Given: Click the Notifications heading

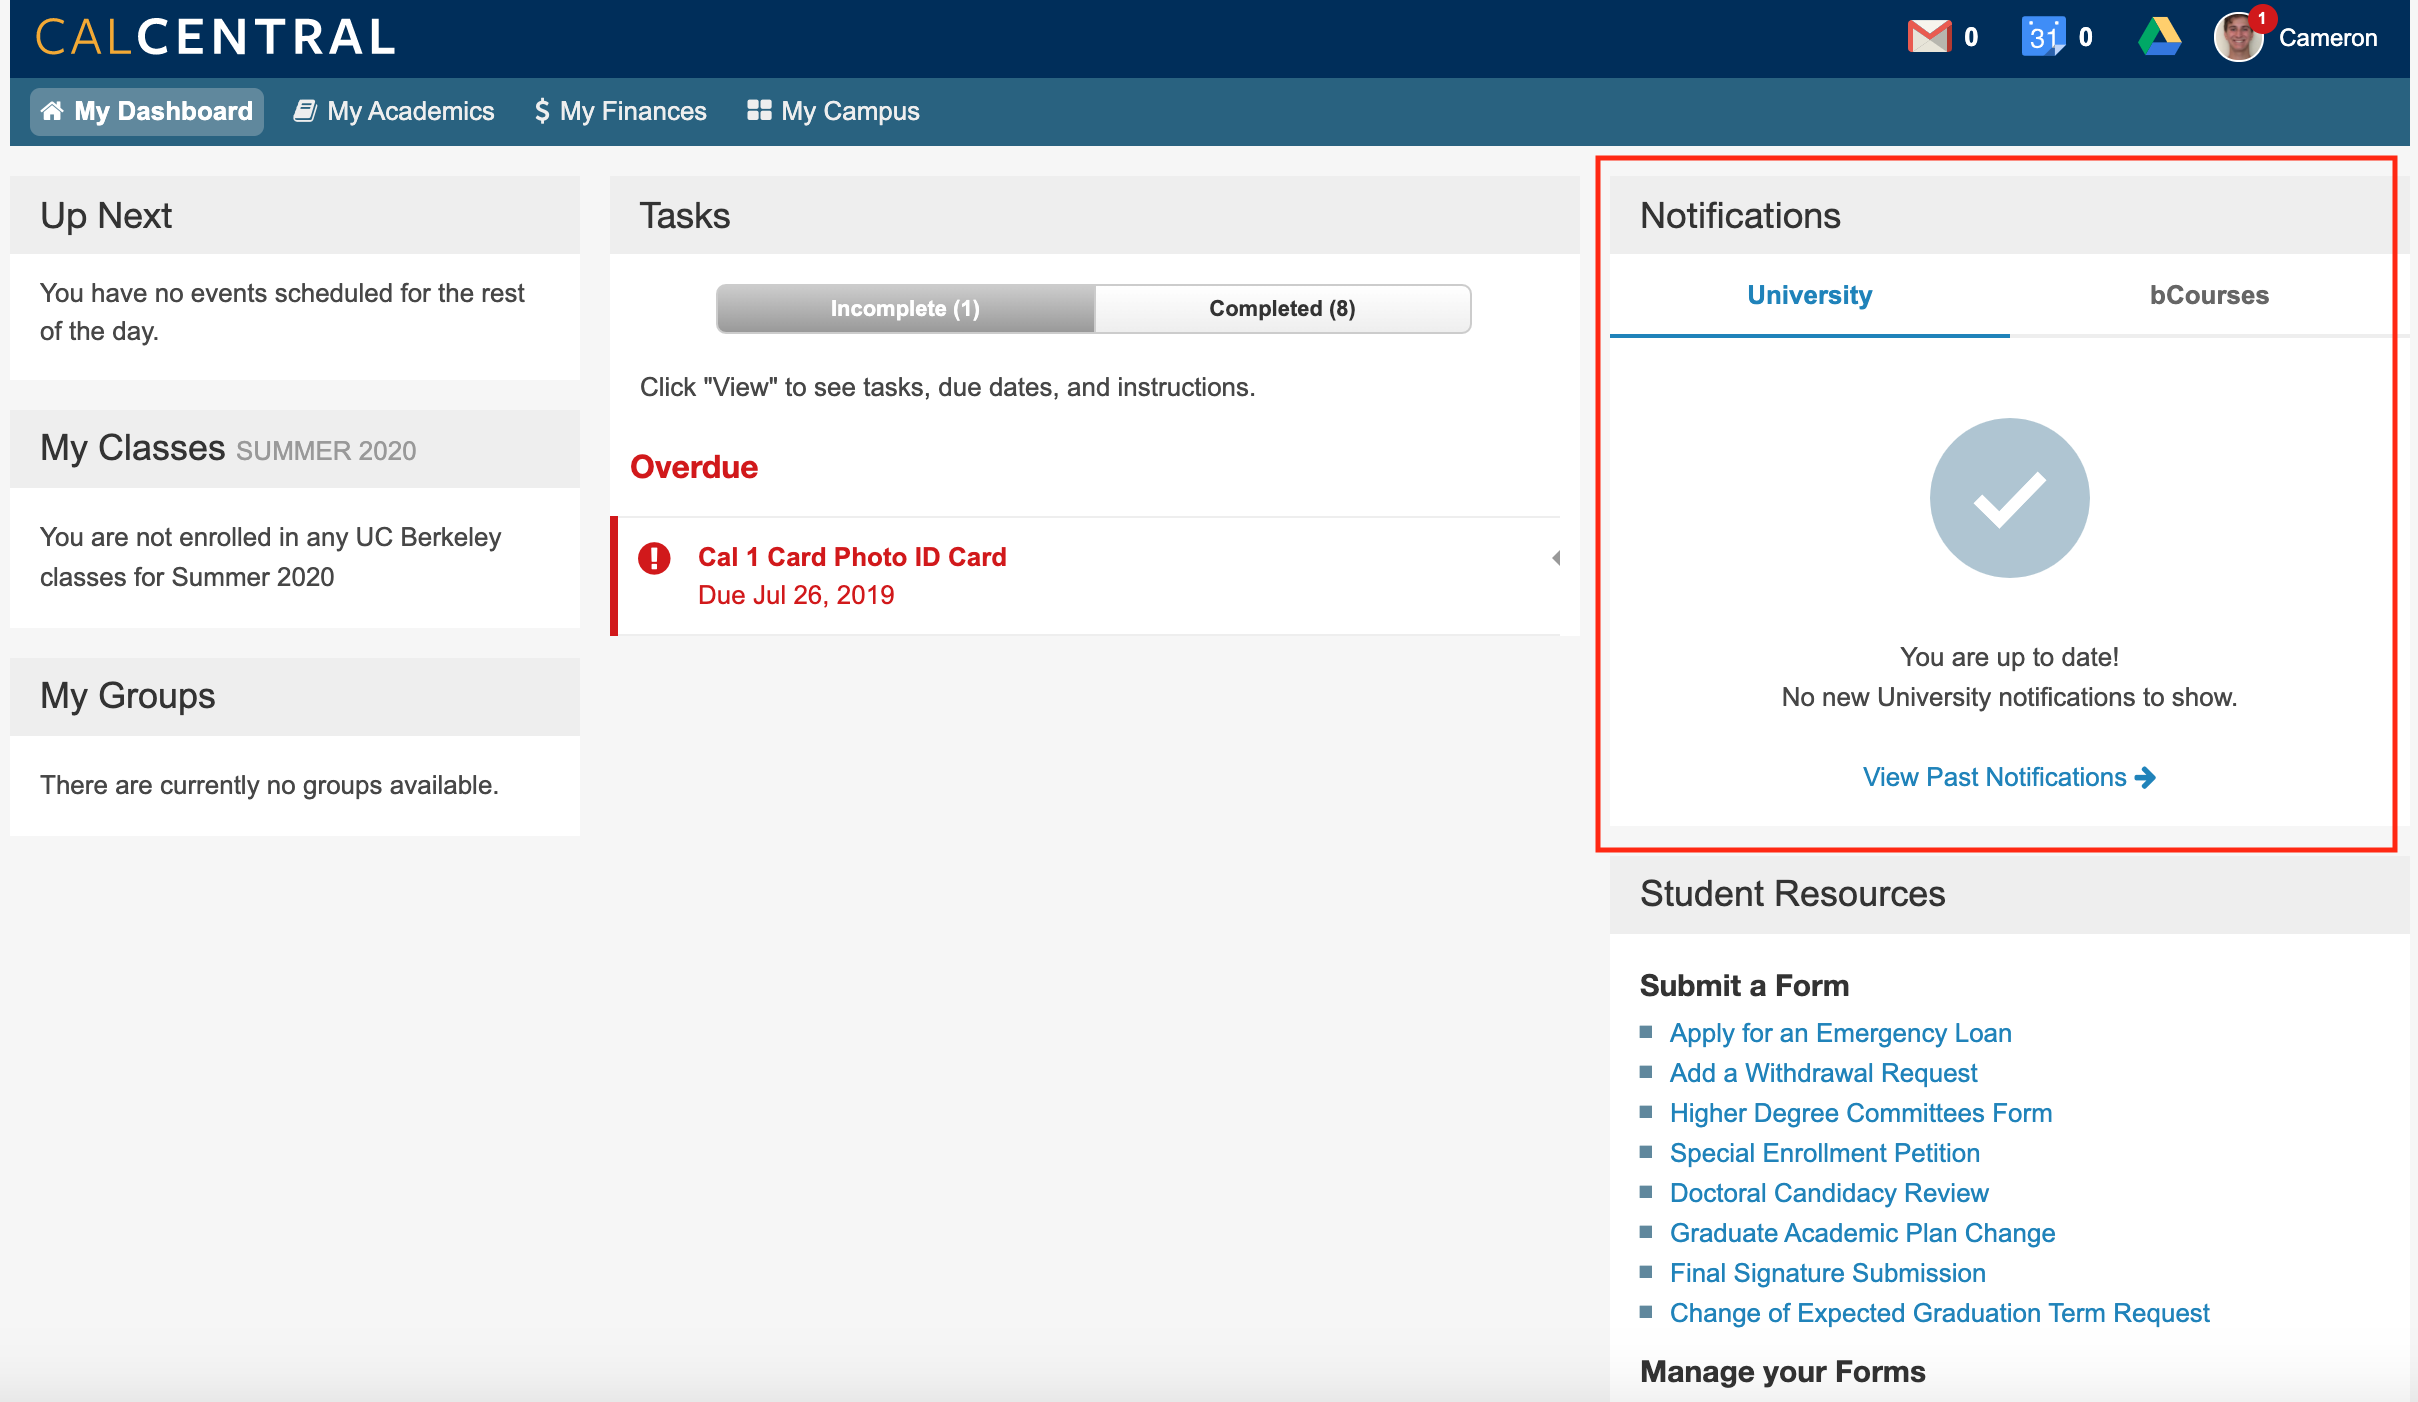Looking at the screenshot, I should pos(1740,216).
